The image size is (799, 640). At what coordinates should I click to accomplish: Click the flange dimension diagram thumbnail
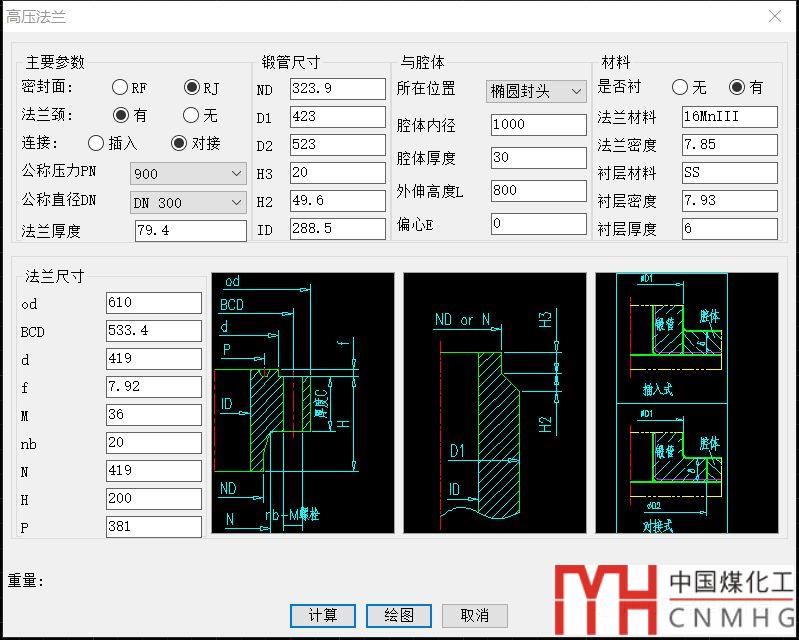coord(303,401)
